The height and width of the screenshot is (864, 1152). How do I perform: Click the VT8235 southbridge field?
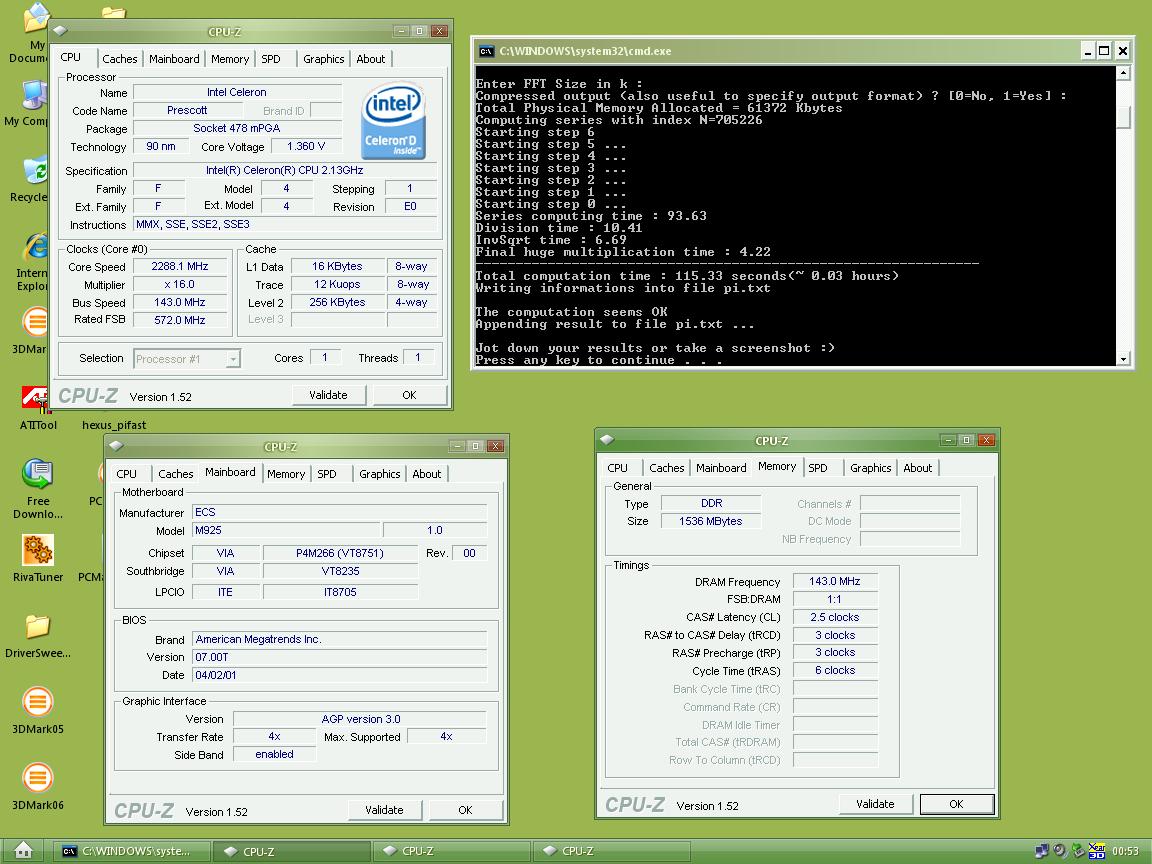point(340,571)
